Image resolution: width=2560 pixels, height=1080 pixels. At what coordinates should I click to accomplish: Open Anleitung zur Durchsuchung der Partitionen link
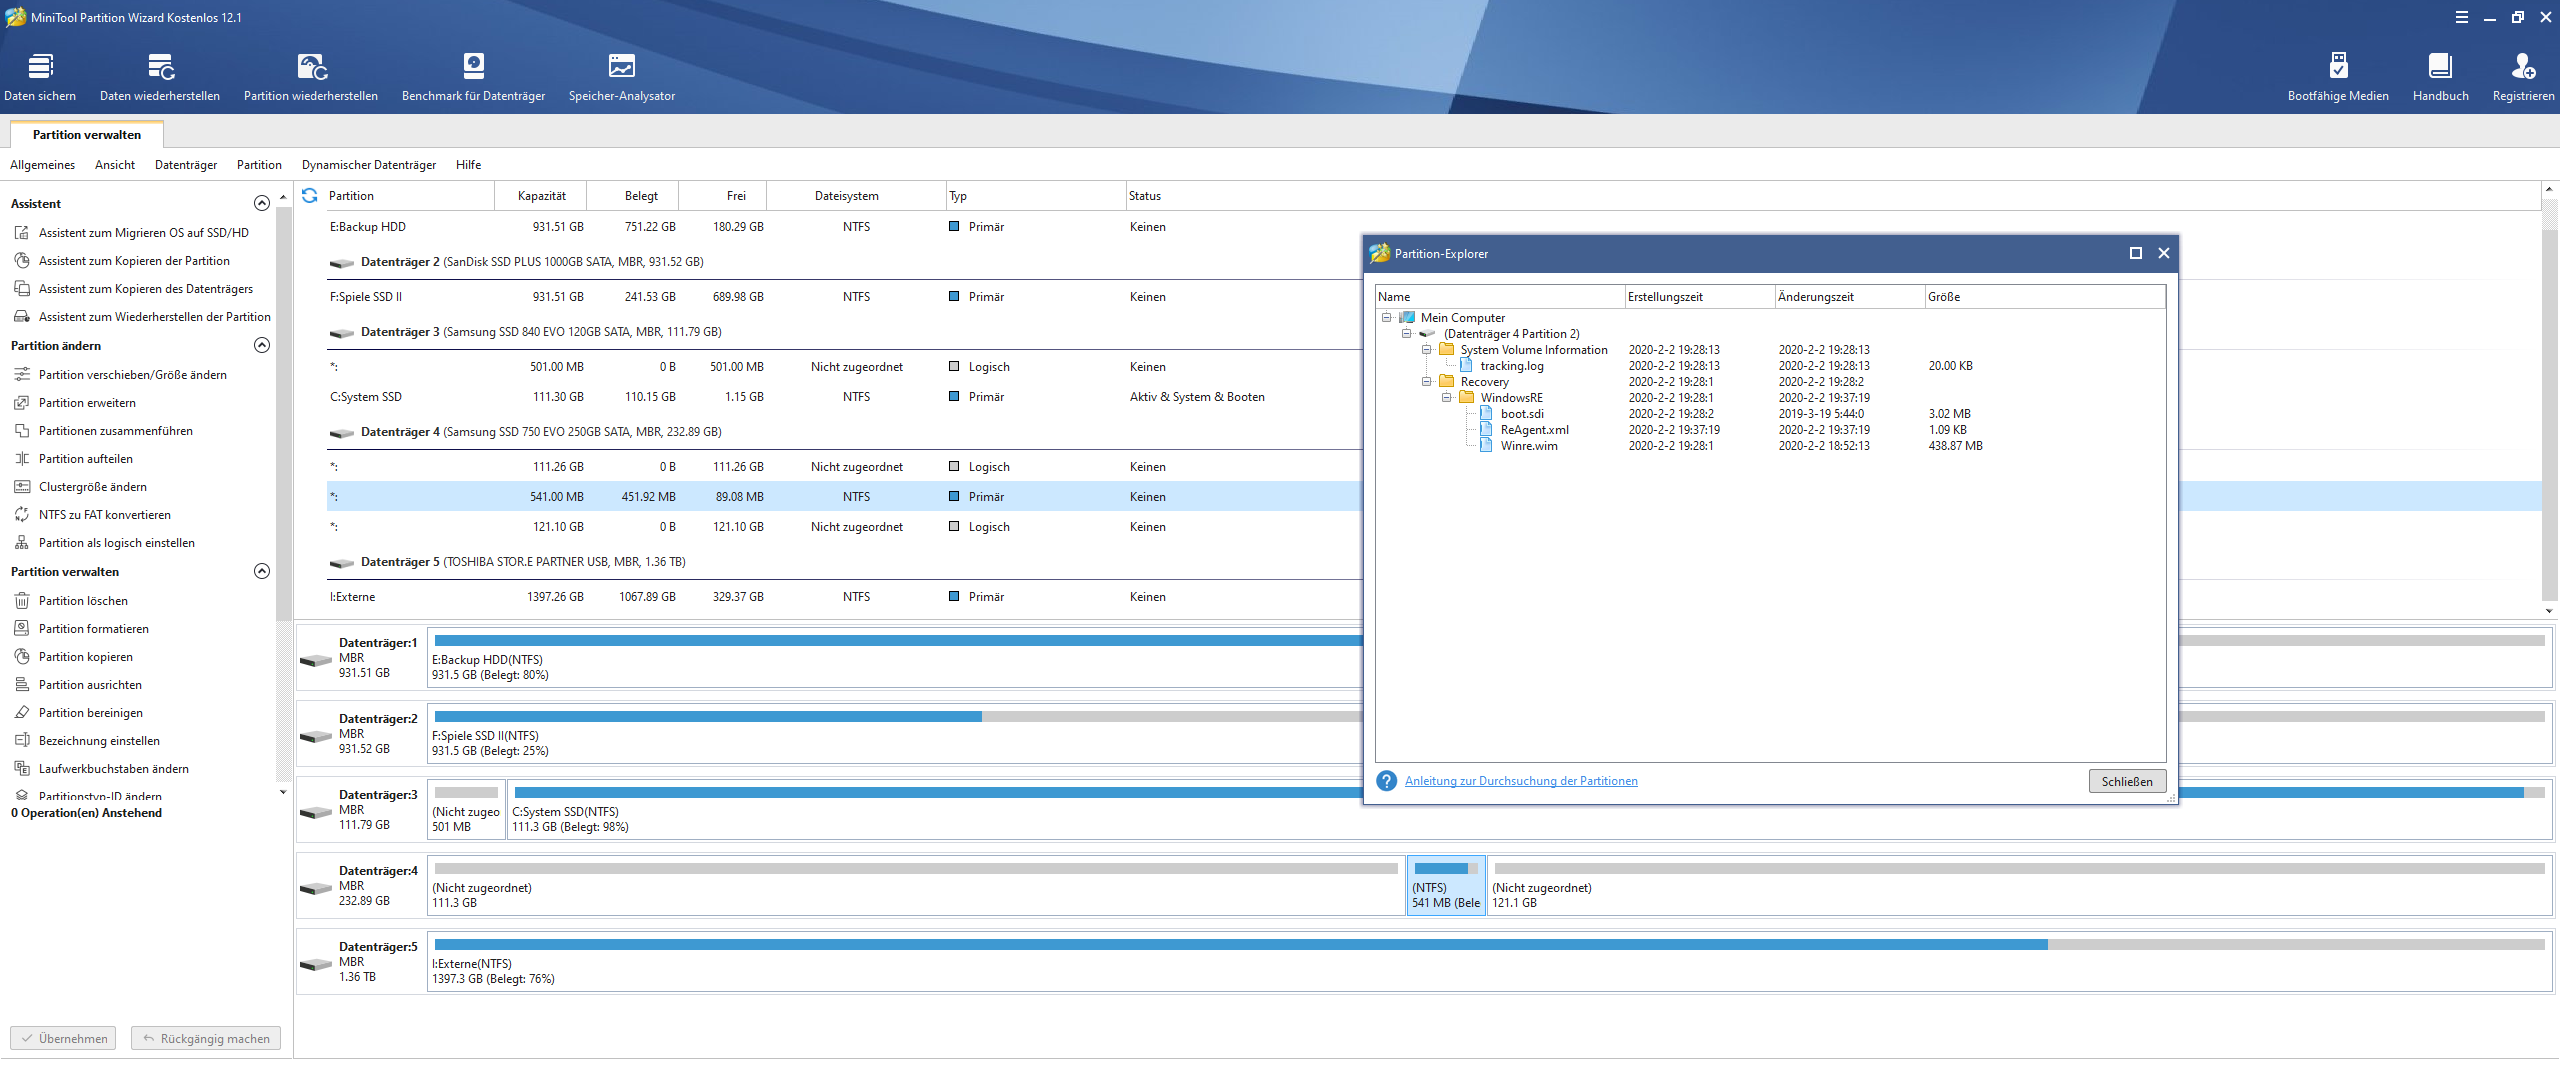1521,781
